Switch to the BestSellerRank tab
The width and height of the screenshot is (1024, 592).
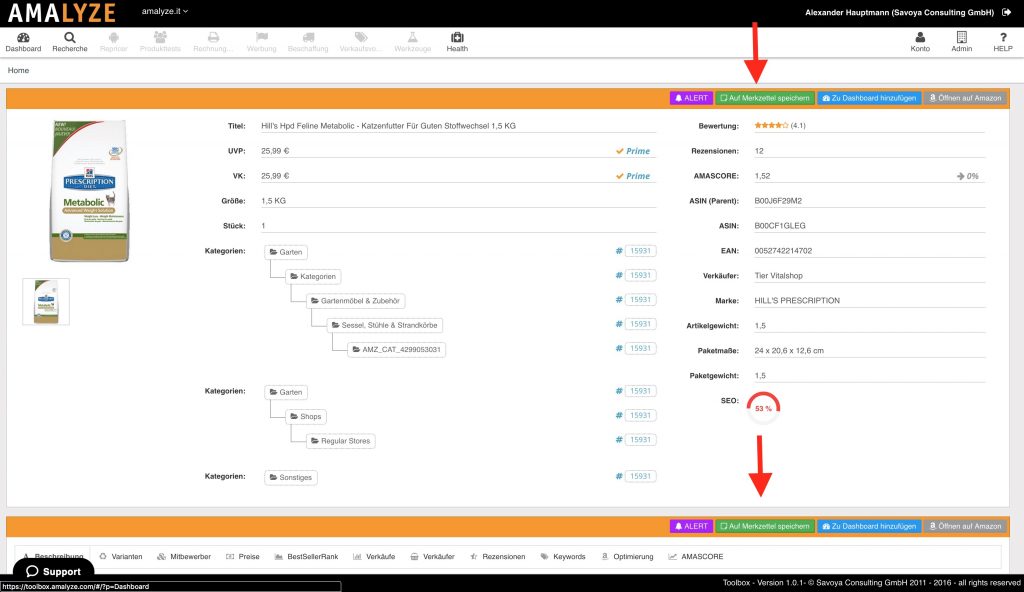tap(306, 557)
